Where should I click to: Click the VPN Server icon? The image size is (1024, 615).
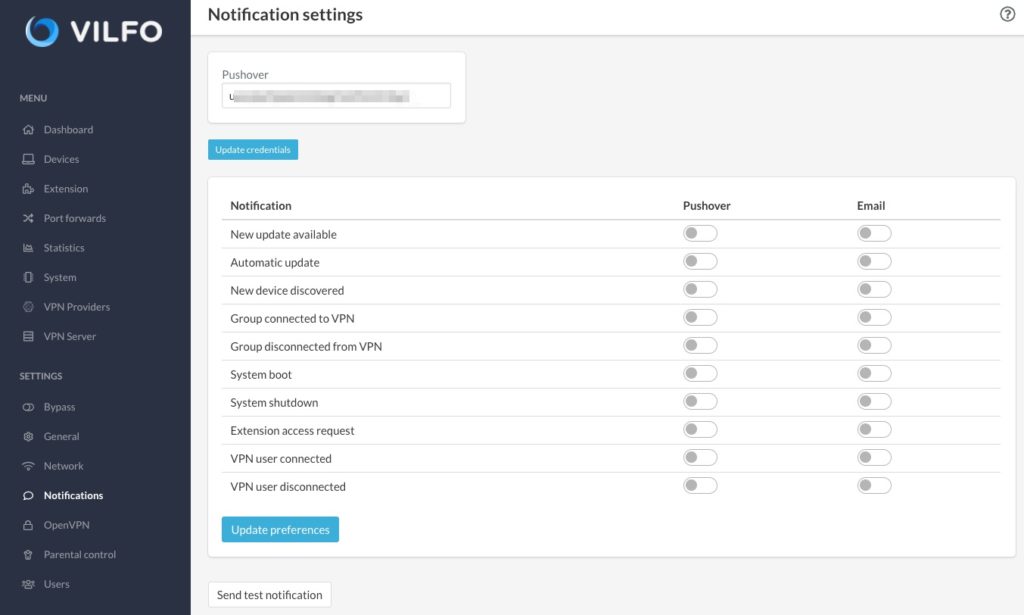pyautogui.click(x=28, y=336)
